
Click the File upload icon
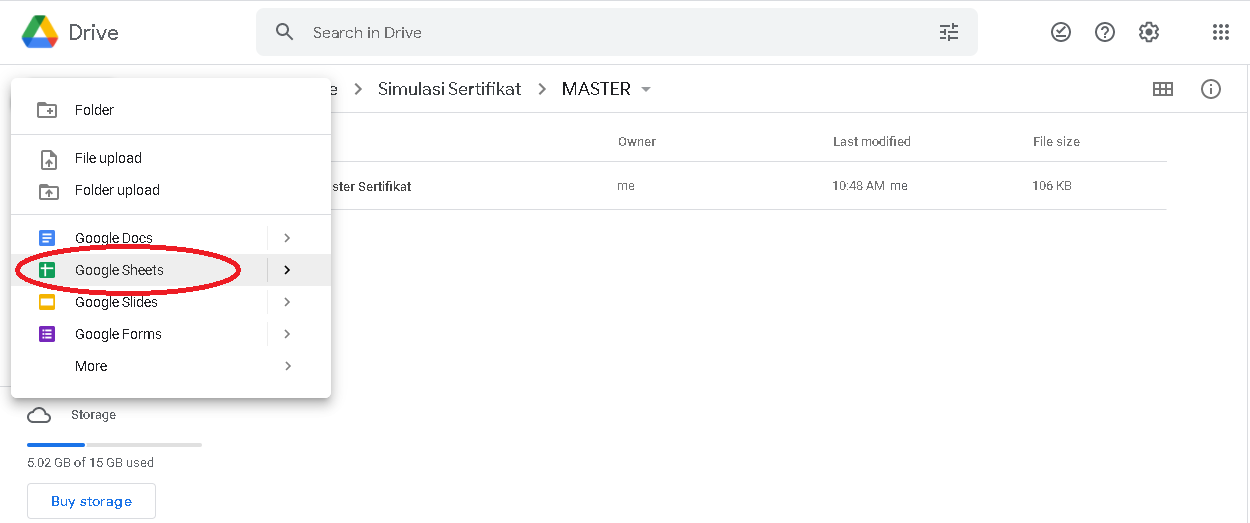pos(47,158)
